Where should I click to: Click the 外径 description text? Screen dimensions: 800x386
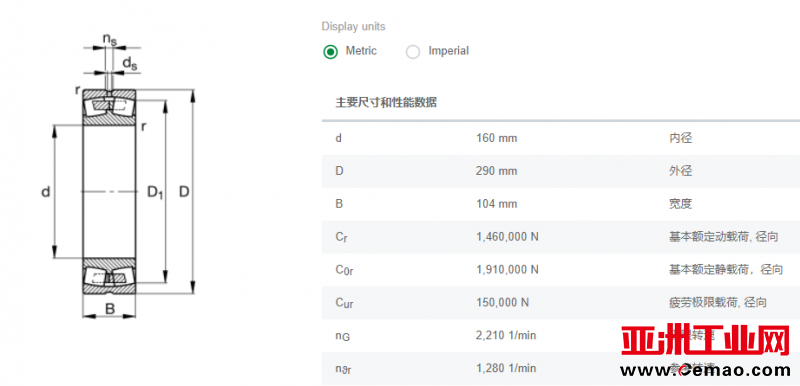[681, 171]
